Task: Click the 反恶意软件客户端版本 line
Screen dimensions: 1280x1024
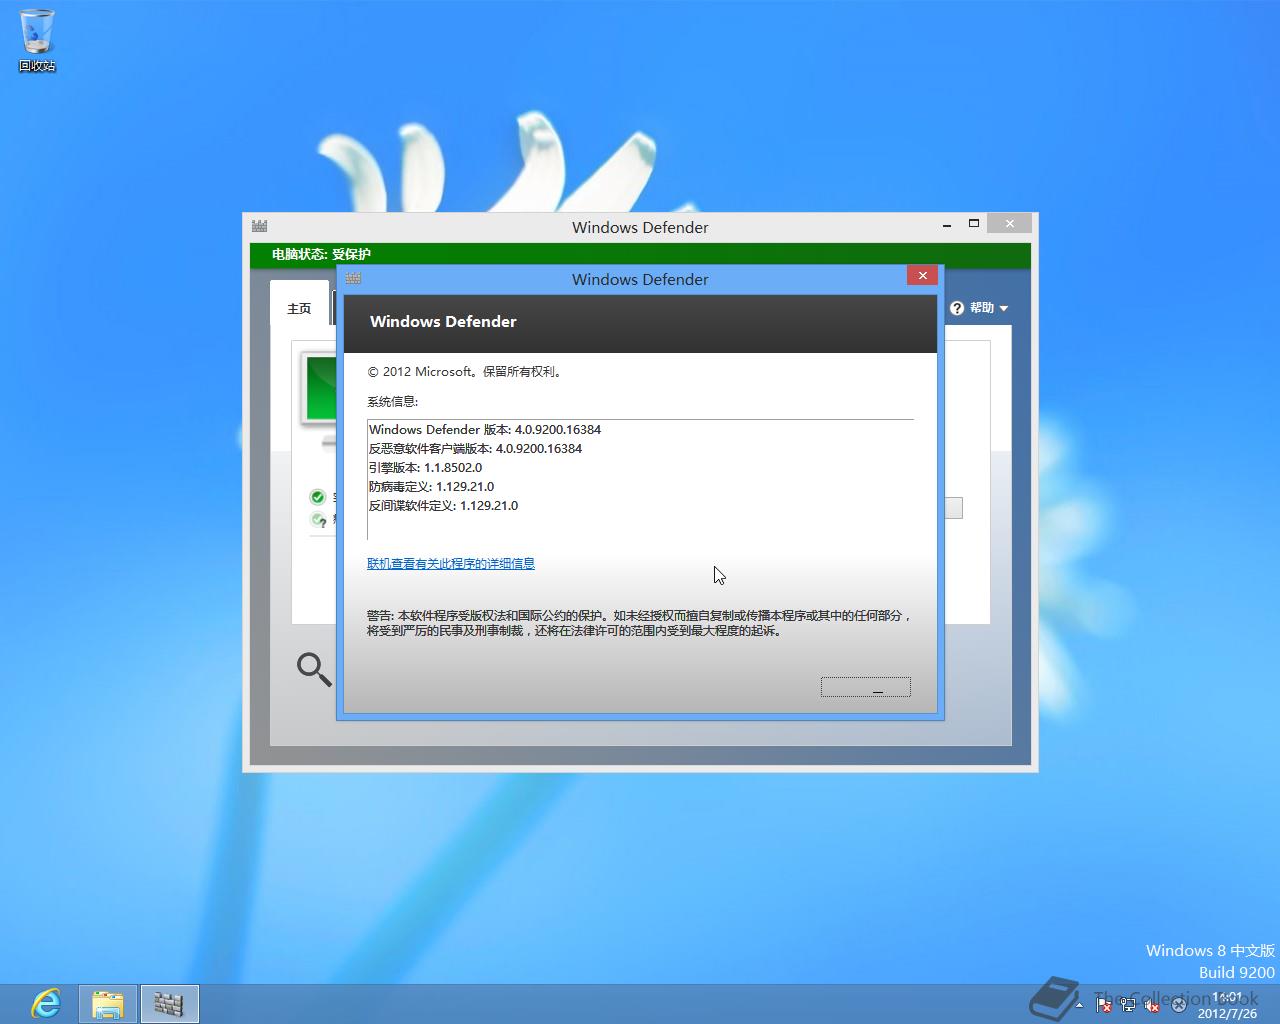Action: (475, 448)
